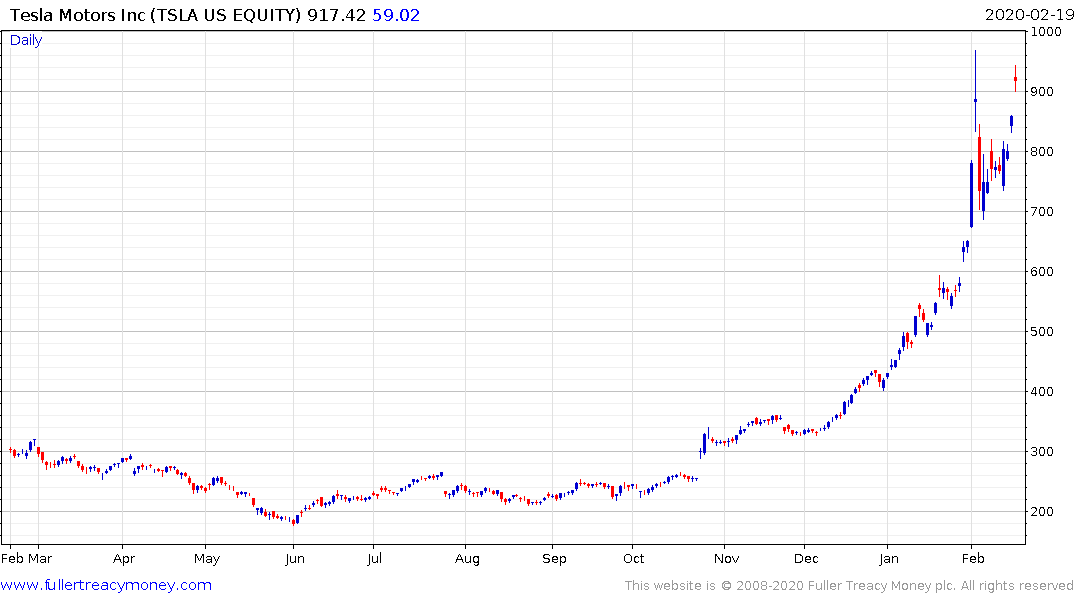The height and width of the screenshot is (600, 1075).
Task: Click the tall blue candle peaking near 970
Action: pos(976,91)
